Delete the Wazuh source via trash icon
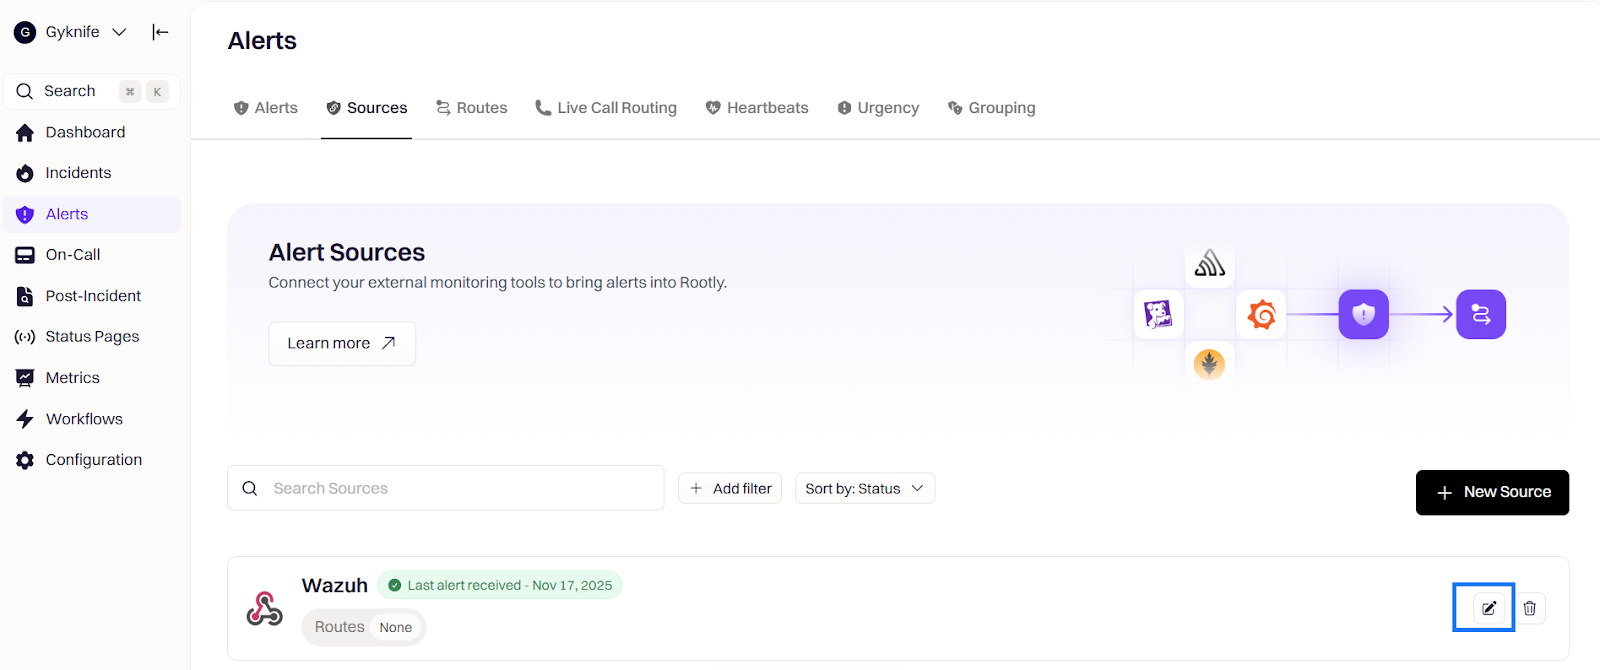Image resolution: width=1600 pixels, height=670 pixels. click(x=1530, y=608)
